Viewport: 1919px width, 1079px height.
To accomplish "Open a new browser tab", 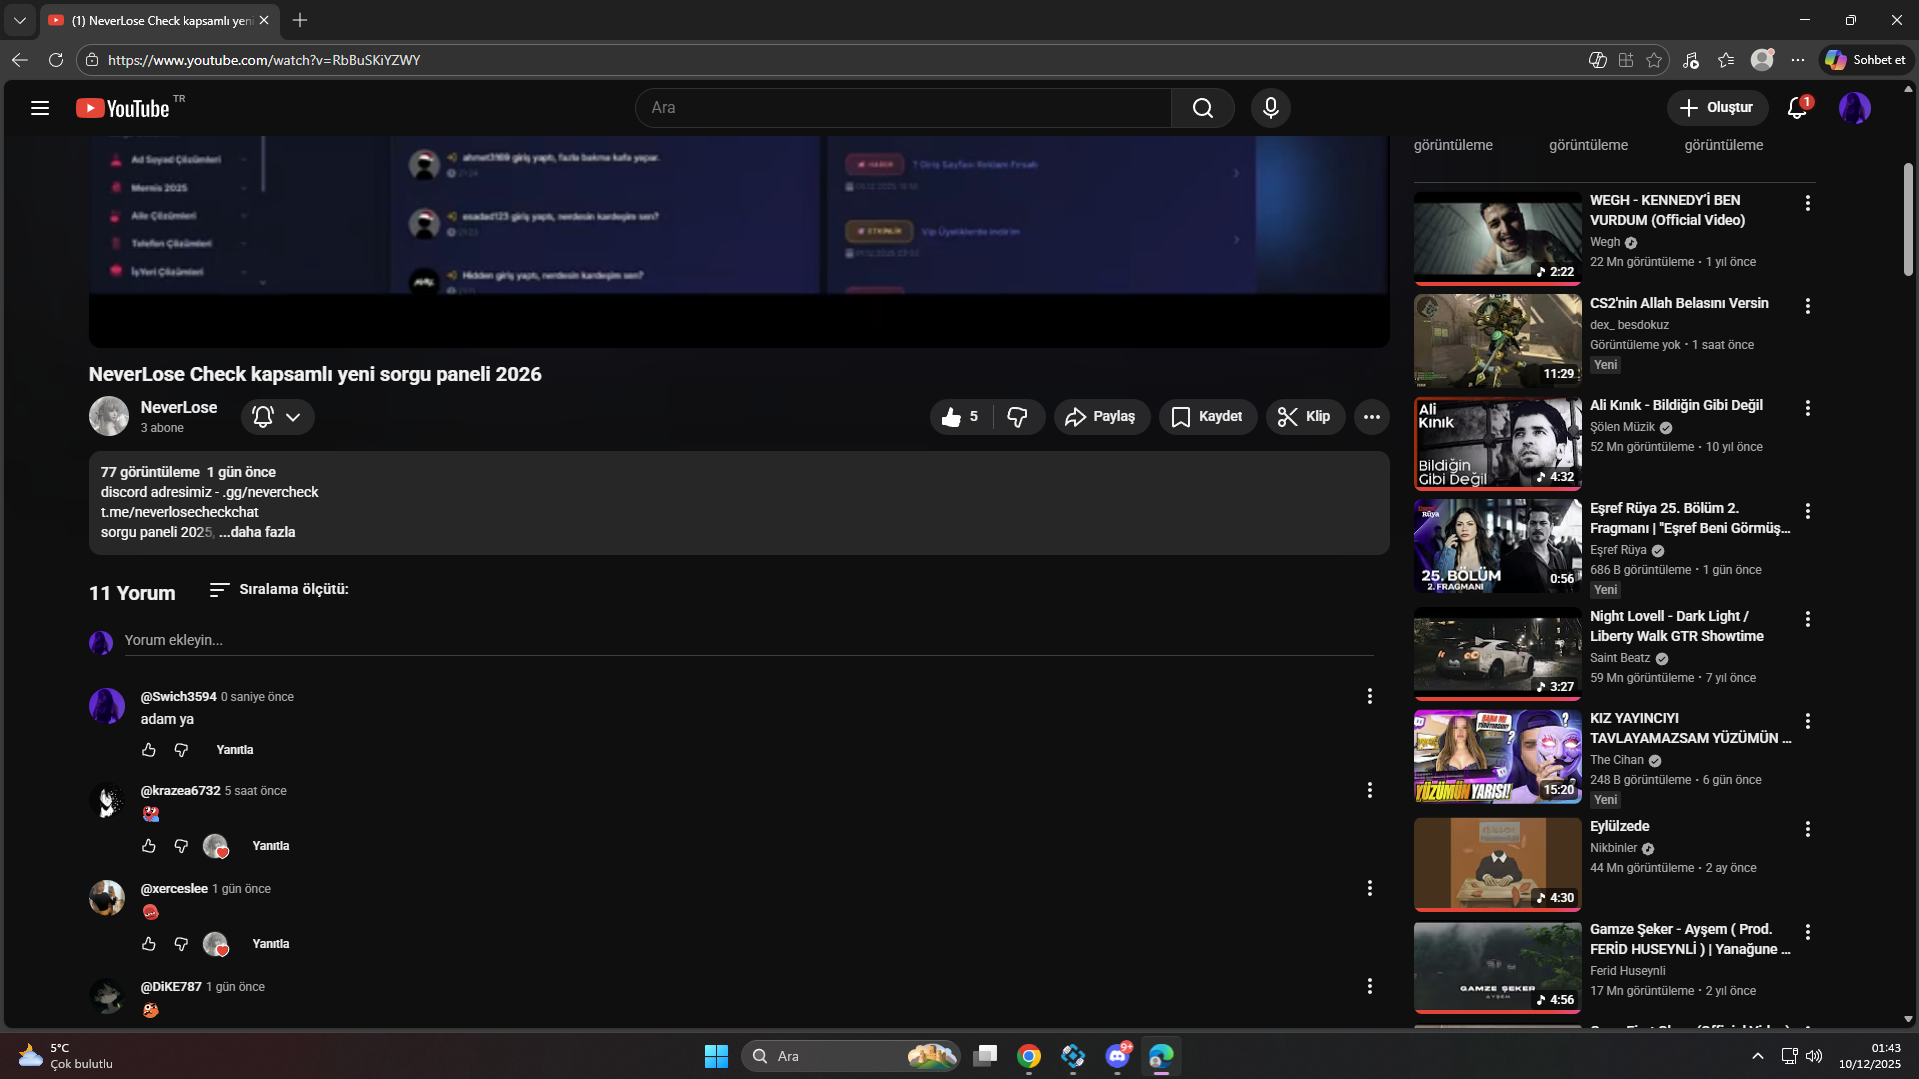I will [300, 20].
